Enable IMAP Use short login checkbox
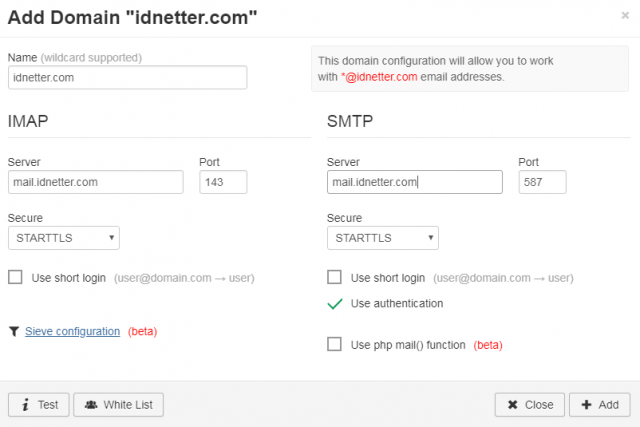640x427 pixels. coord(16,277)
